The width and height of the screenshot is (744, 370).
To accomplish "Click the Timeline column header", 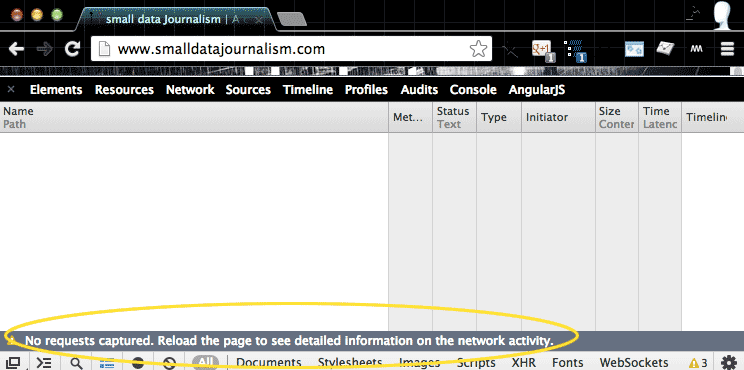I will (x=713, y=117).
